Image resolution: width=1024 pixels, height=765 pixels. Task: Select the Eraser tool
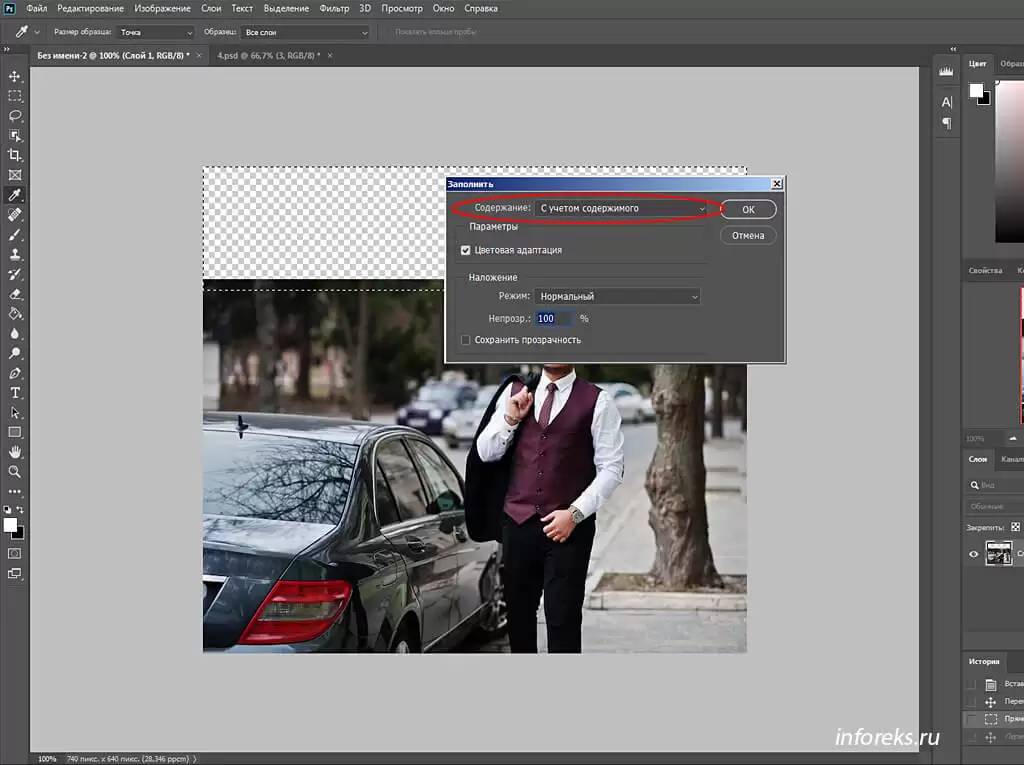click(15, 295)
